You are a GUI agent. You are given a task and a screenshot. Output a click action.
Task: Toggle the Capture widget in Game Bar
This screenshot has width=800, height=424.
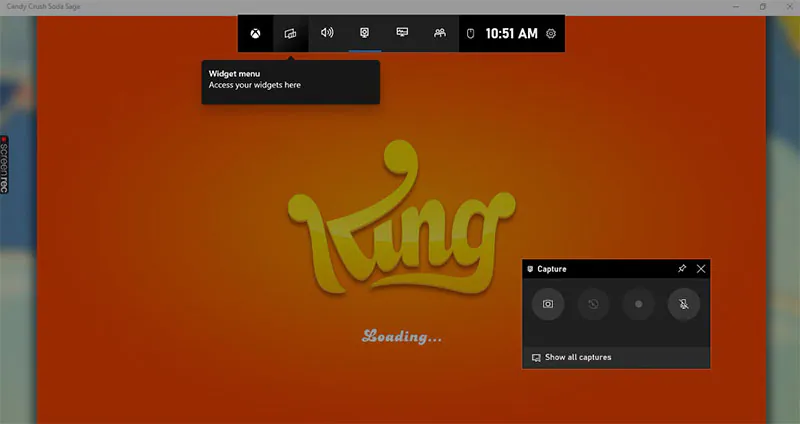point(364,33)
